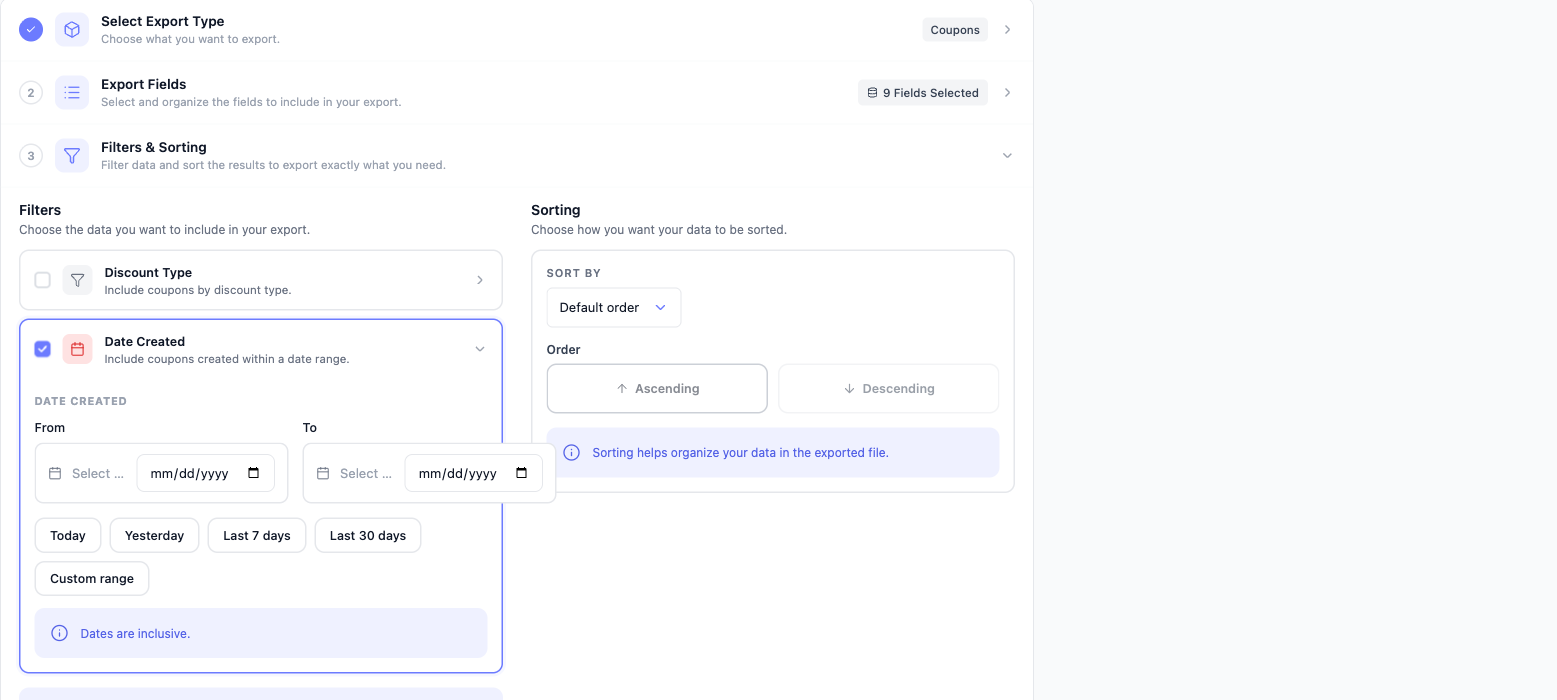Screen dimensions: 1557x700
Task: Click the 9 Fields Selected badge
Action: 923,93
